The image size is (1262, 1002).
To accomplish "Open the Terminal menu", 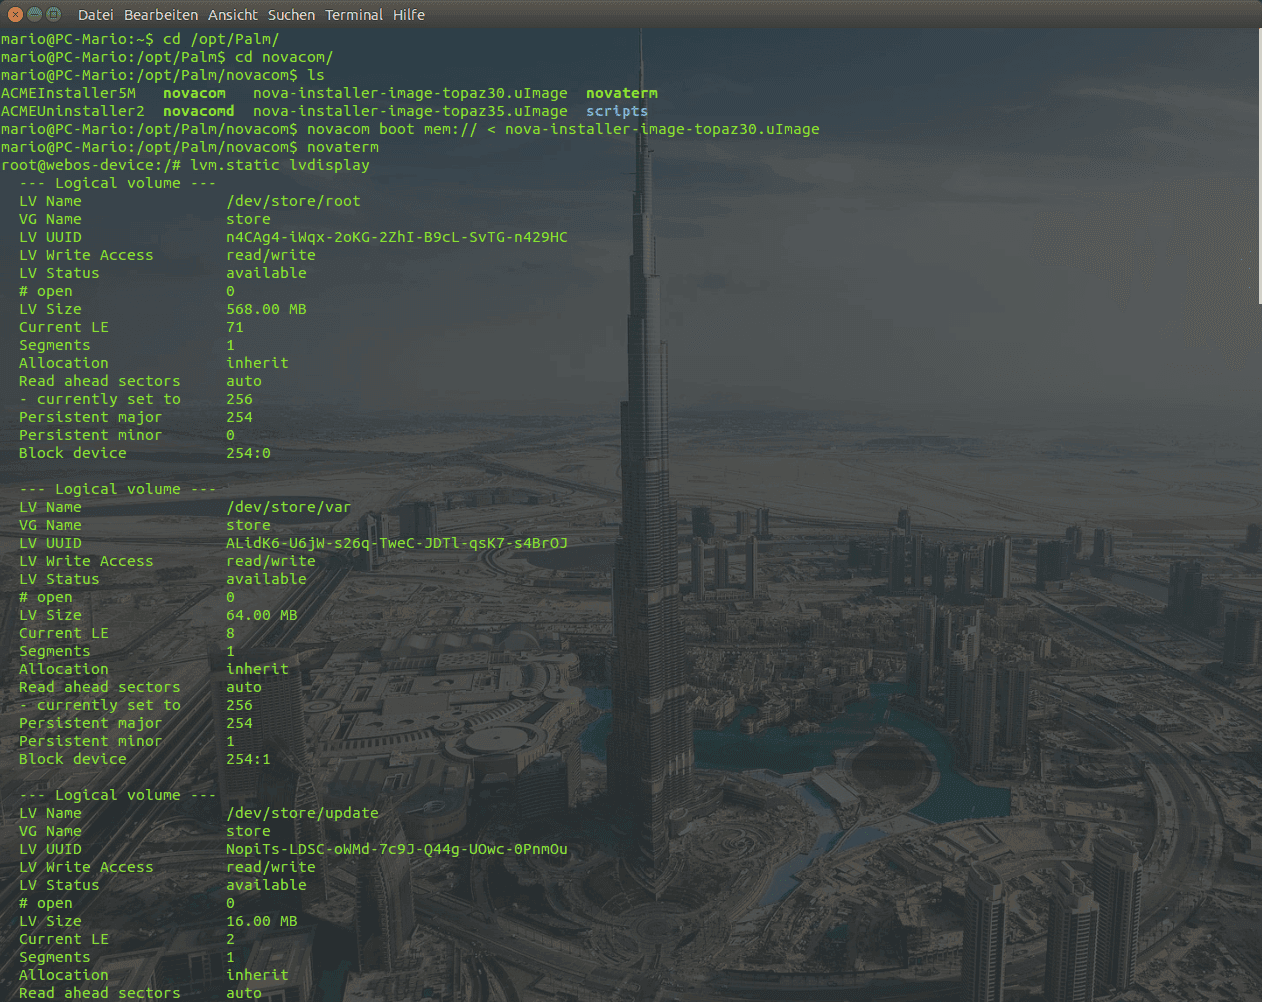I will [354, 15].
